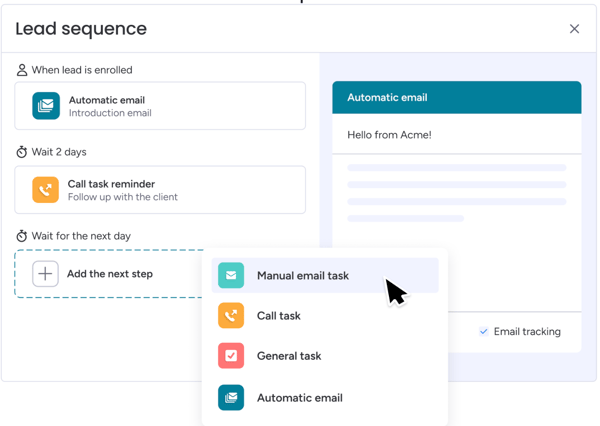Screen dimensions: 600x426
Task: Click the orange Call task icon in menu
Action: click(231, 316)
